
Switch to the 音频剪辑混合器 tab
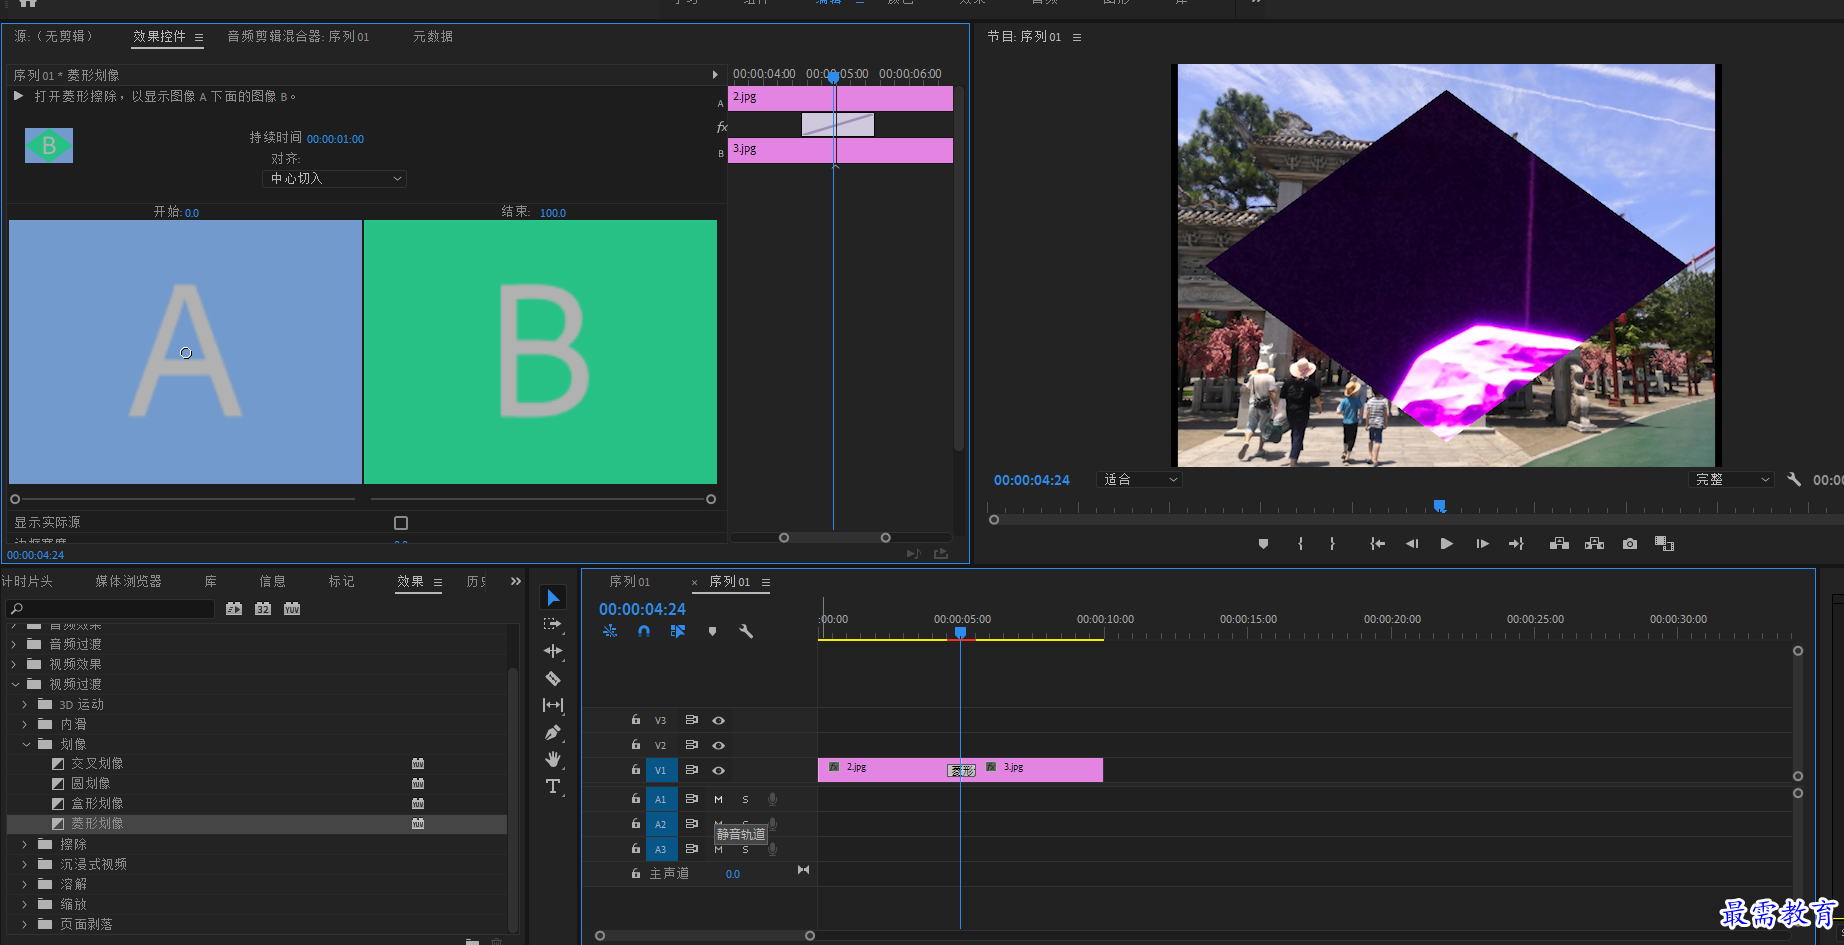coord(298,36)
